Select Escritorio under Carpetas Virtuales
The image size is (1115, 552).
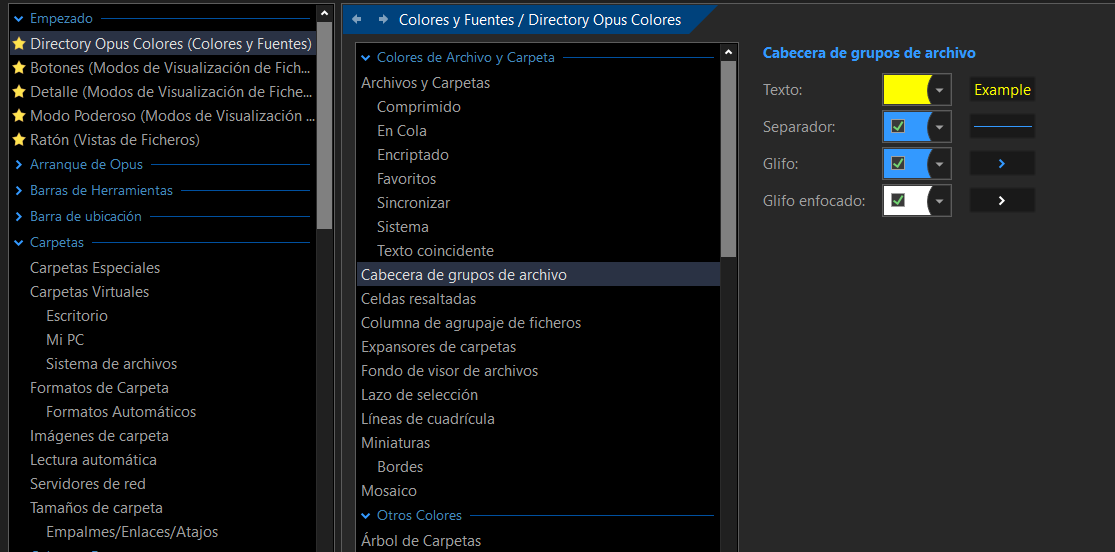coord(77,316)
